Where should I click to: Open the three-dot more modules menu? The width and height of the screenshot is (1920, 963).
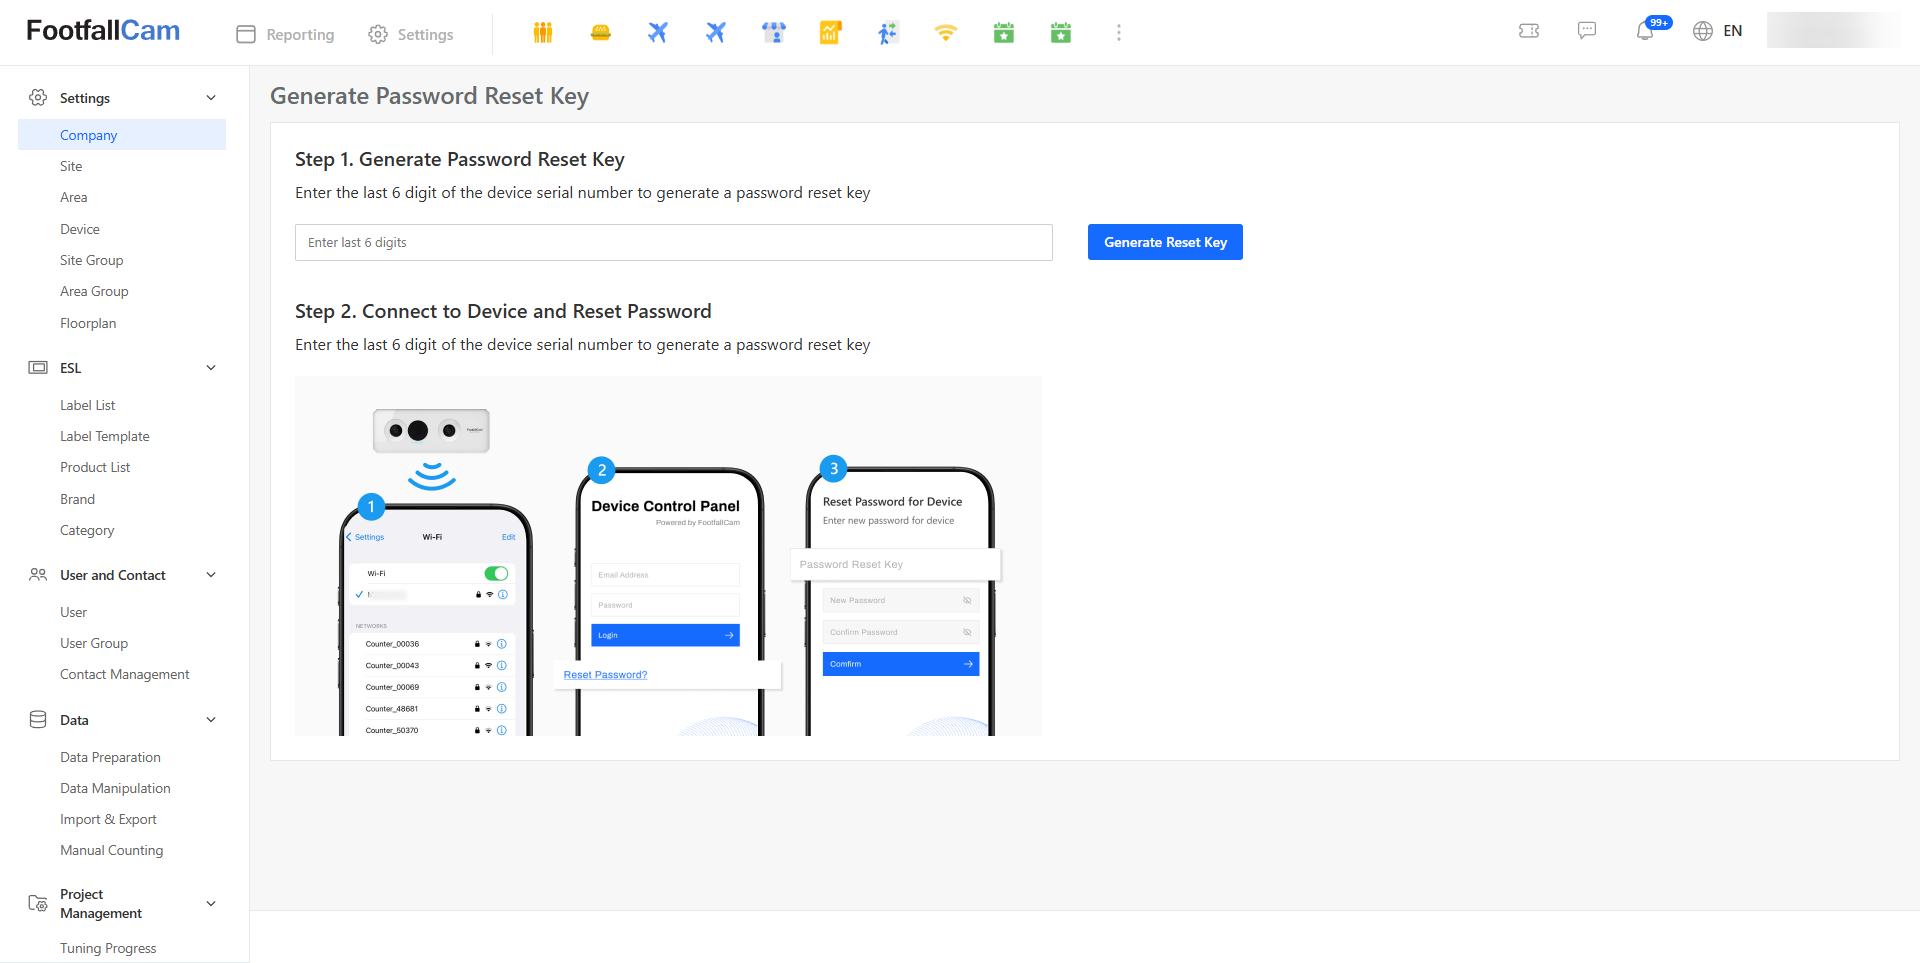click(1118, 33)
